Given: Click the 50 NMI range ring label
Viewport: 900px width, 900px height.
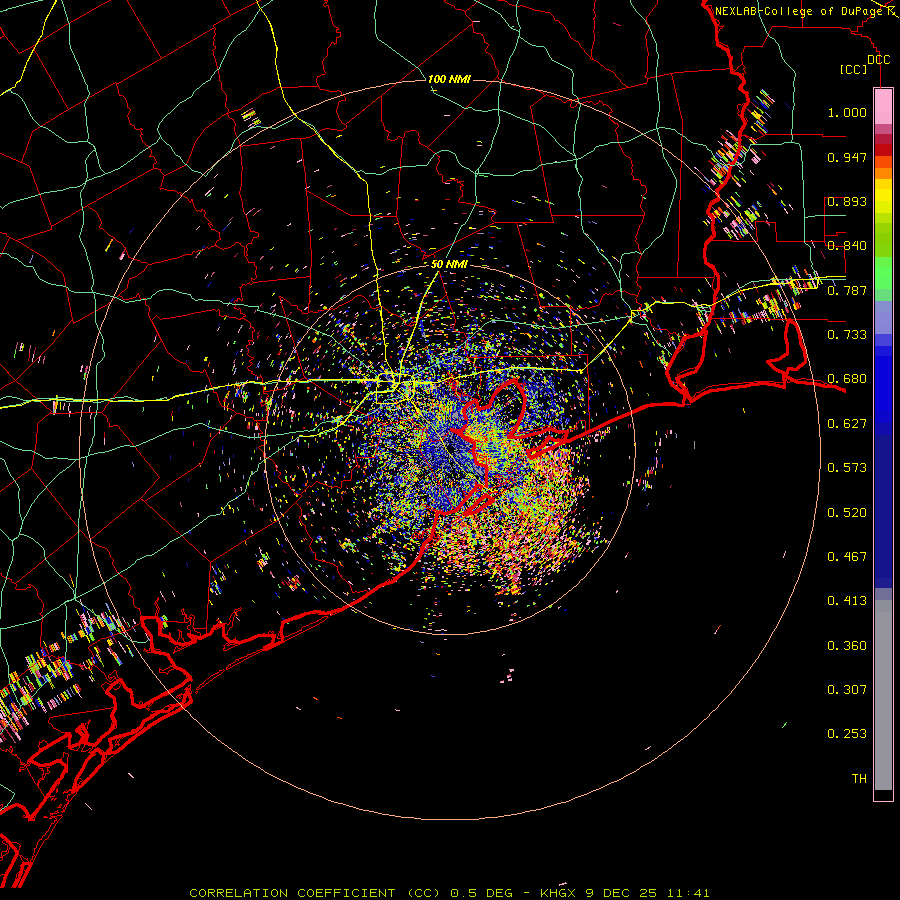Looking at the screenshot, I should [x=449, y=265].
